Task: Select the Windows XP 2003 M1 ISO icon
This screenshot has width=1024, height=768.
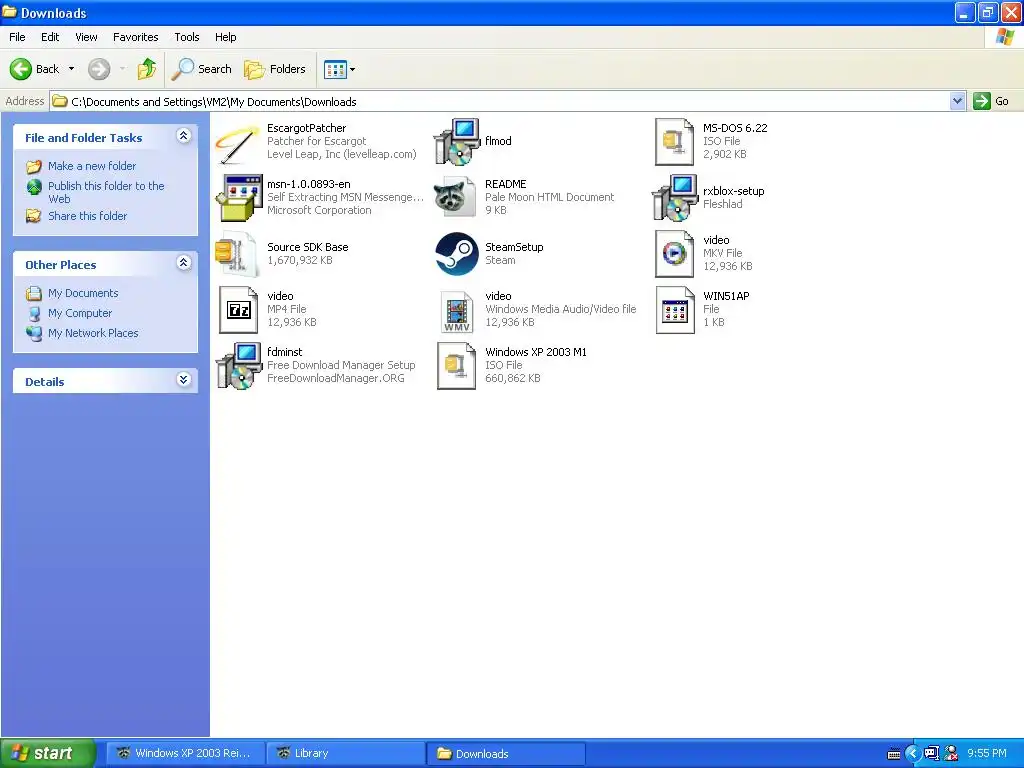Action: click(456, 366)
